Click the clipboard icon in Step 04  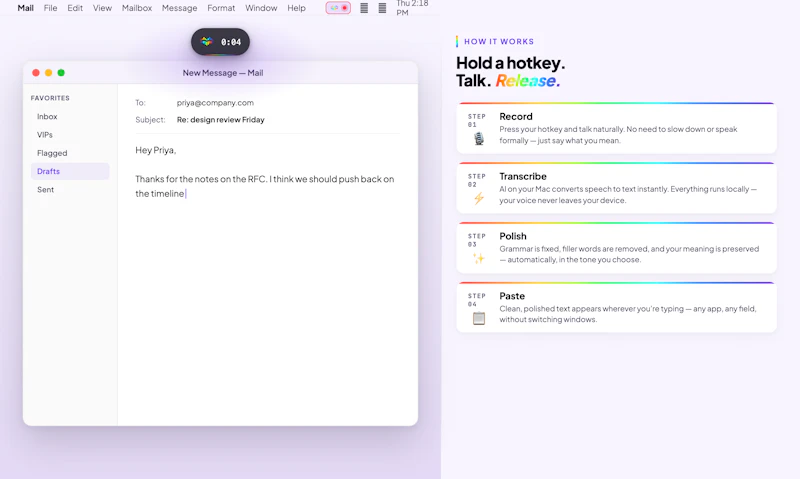pos(479,318)
